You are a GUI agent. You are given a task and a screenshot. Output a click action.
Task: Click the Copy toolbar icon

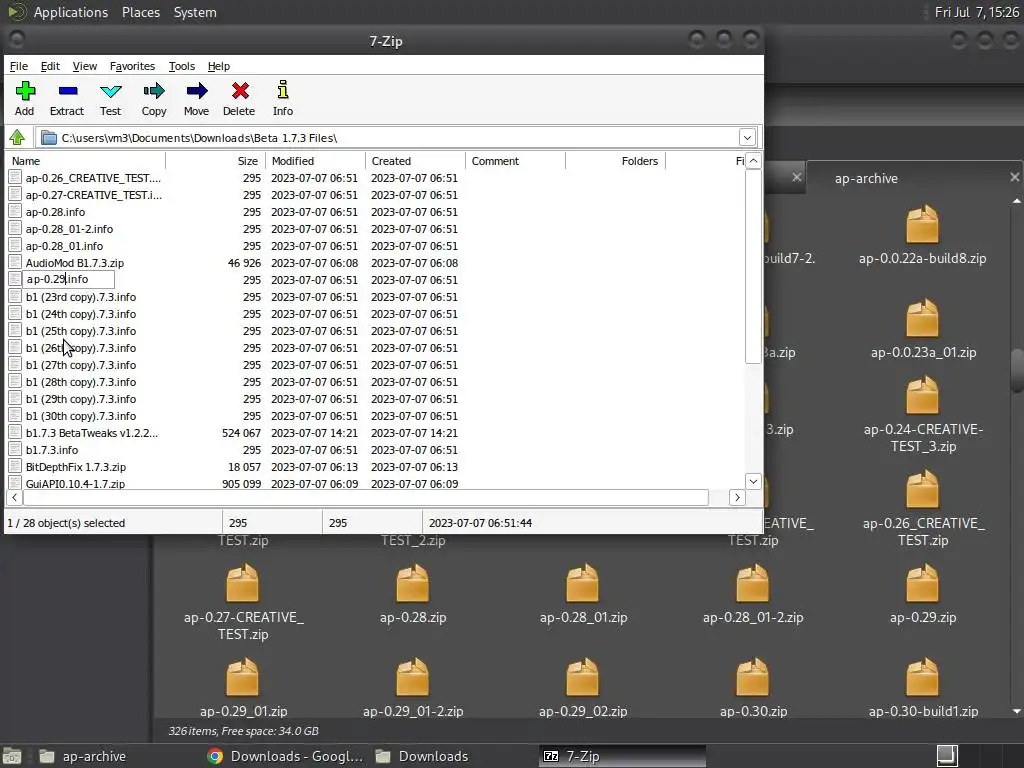[x=154, y=91]
